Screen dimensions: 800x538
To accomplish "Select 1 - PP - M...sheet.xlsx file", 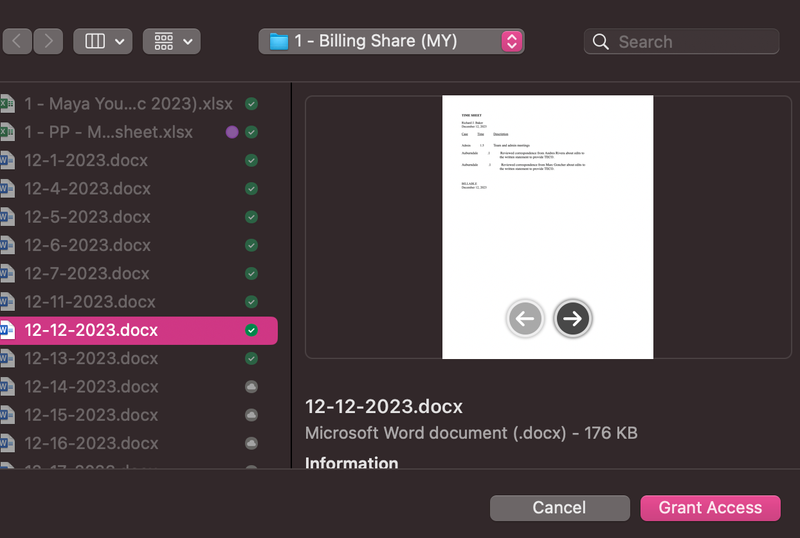I will pos(138,132).
